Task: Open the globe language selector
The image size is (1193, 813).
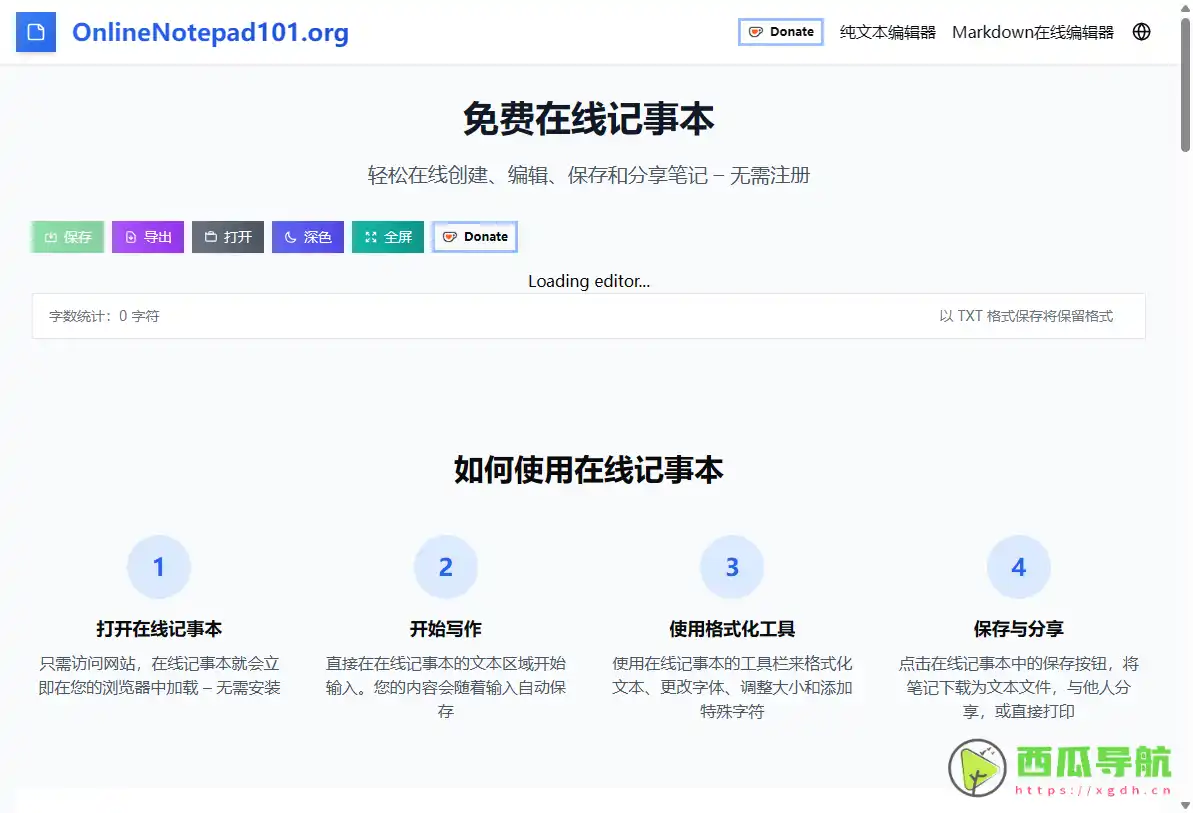Action: click(1141, 32)
